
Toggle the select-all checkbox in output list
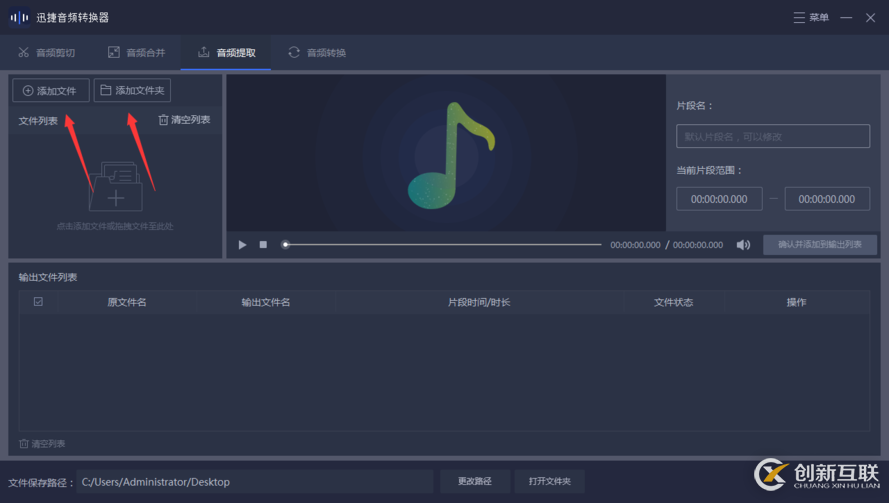pos(38,302)
